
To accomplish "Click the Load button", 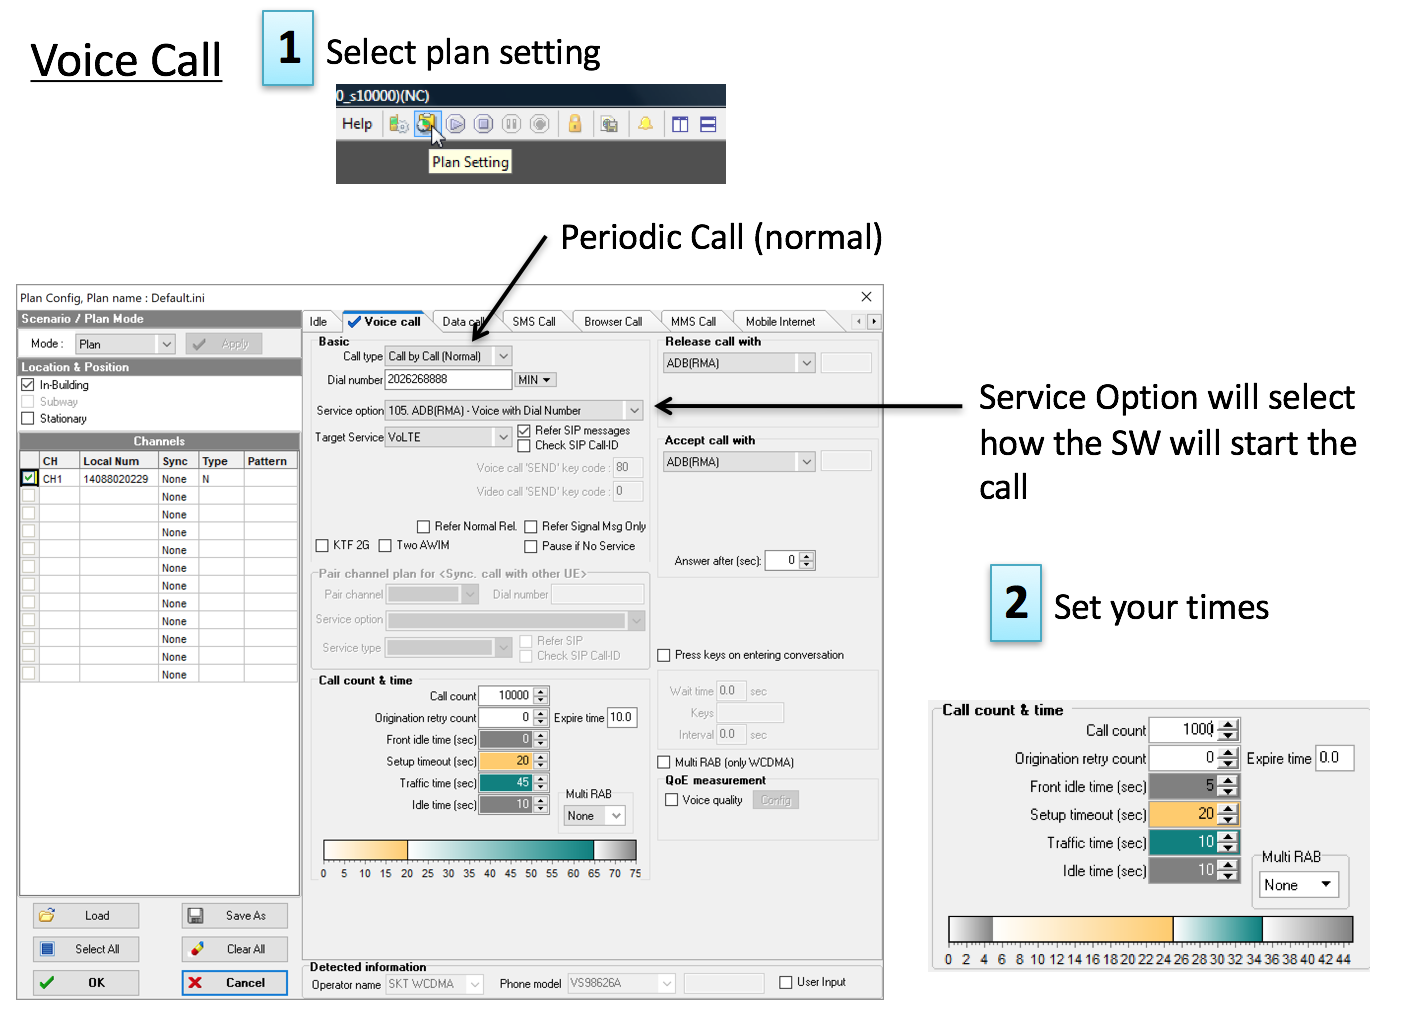I will point(86,916).
